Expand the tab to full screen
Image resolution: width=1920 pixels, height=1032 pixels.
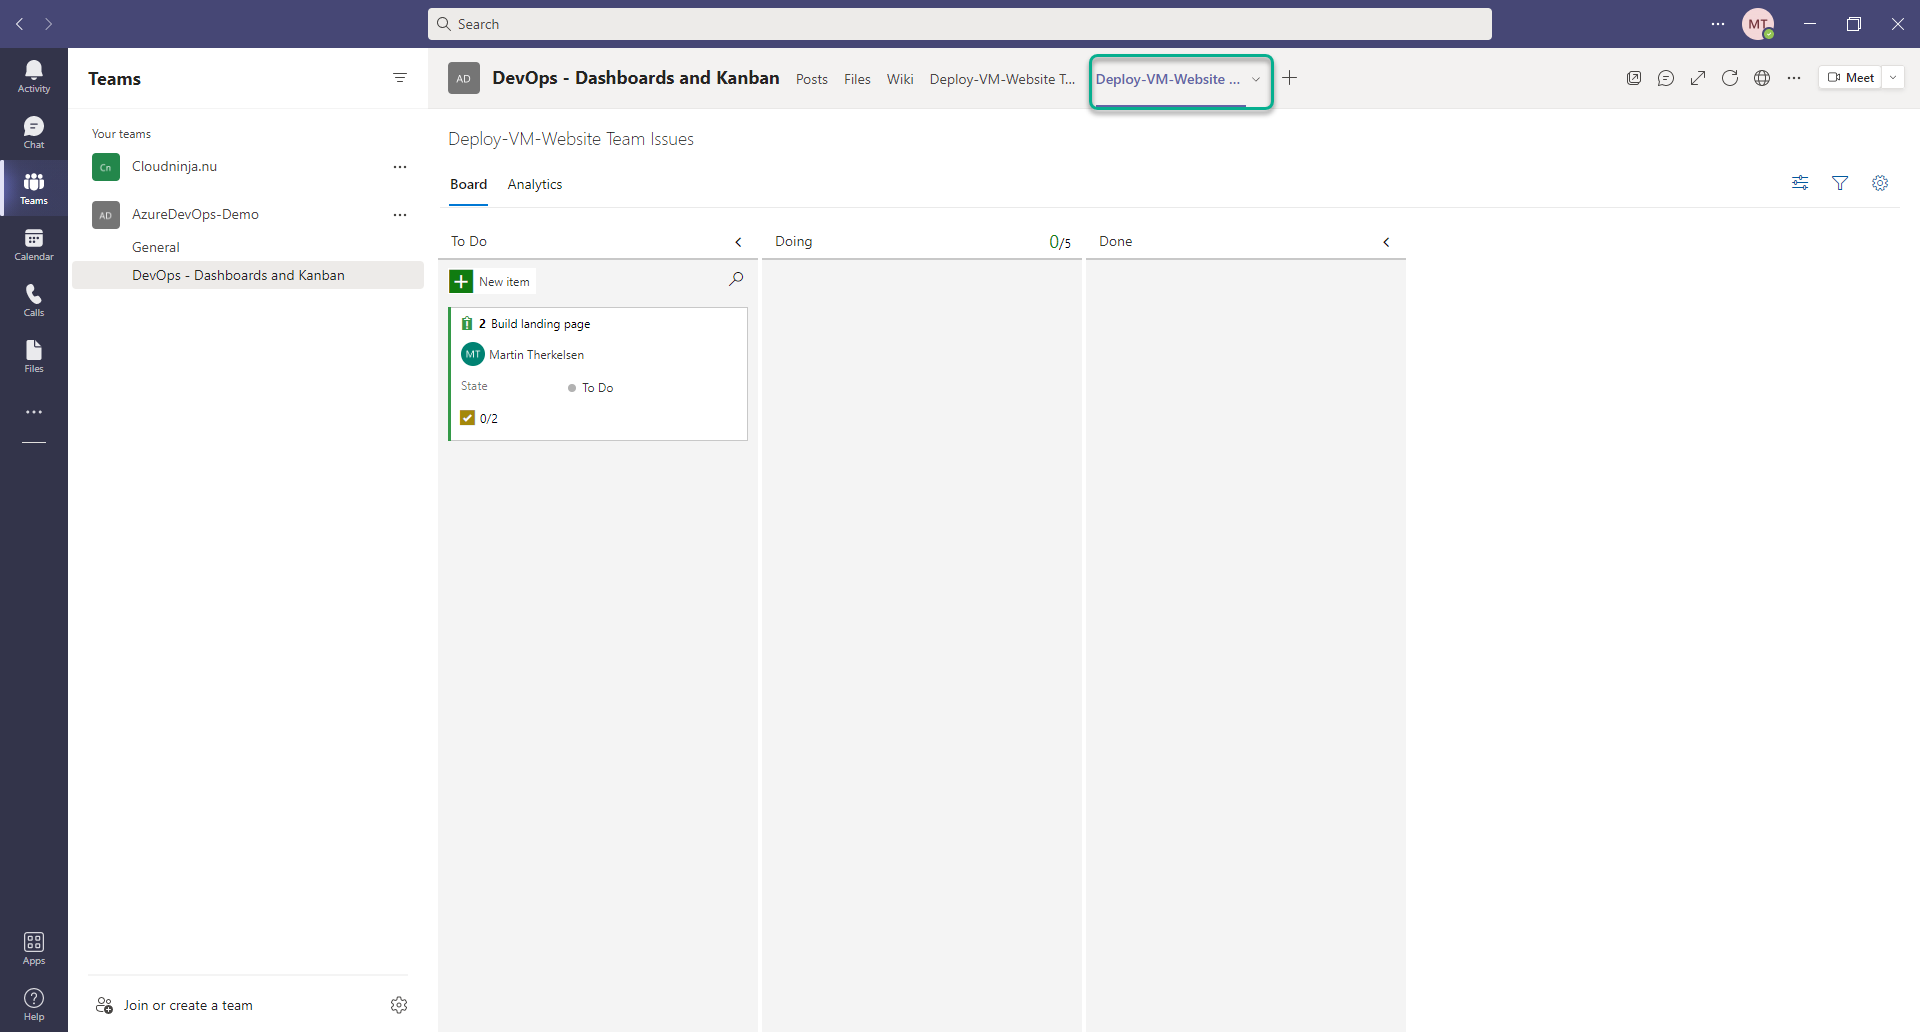coord(1698,78)
